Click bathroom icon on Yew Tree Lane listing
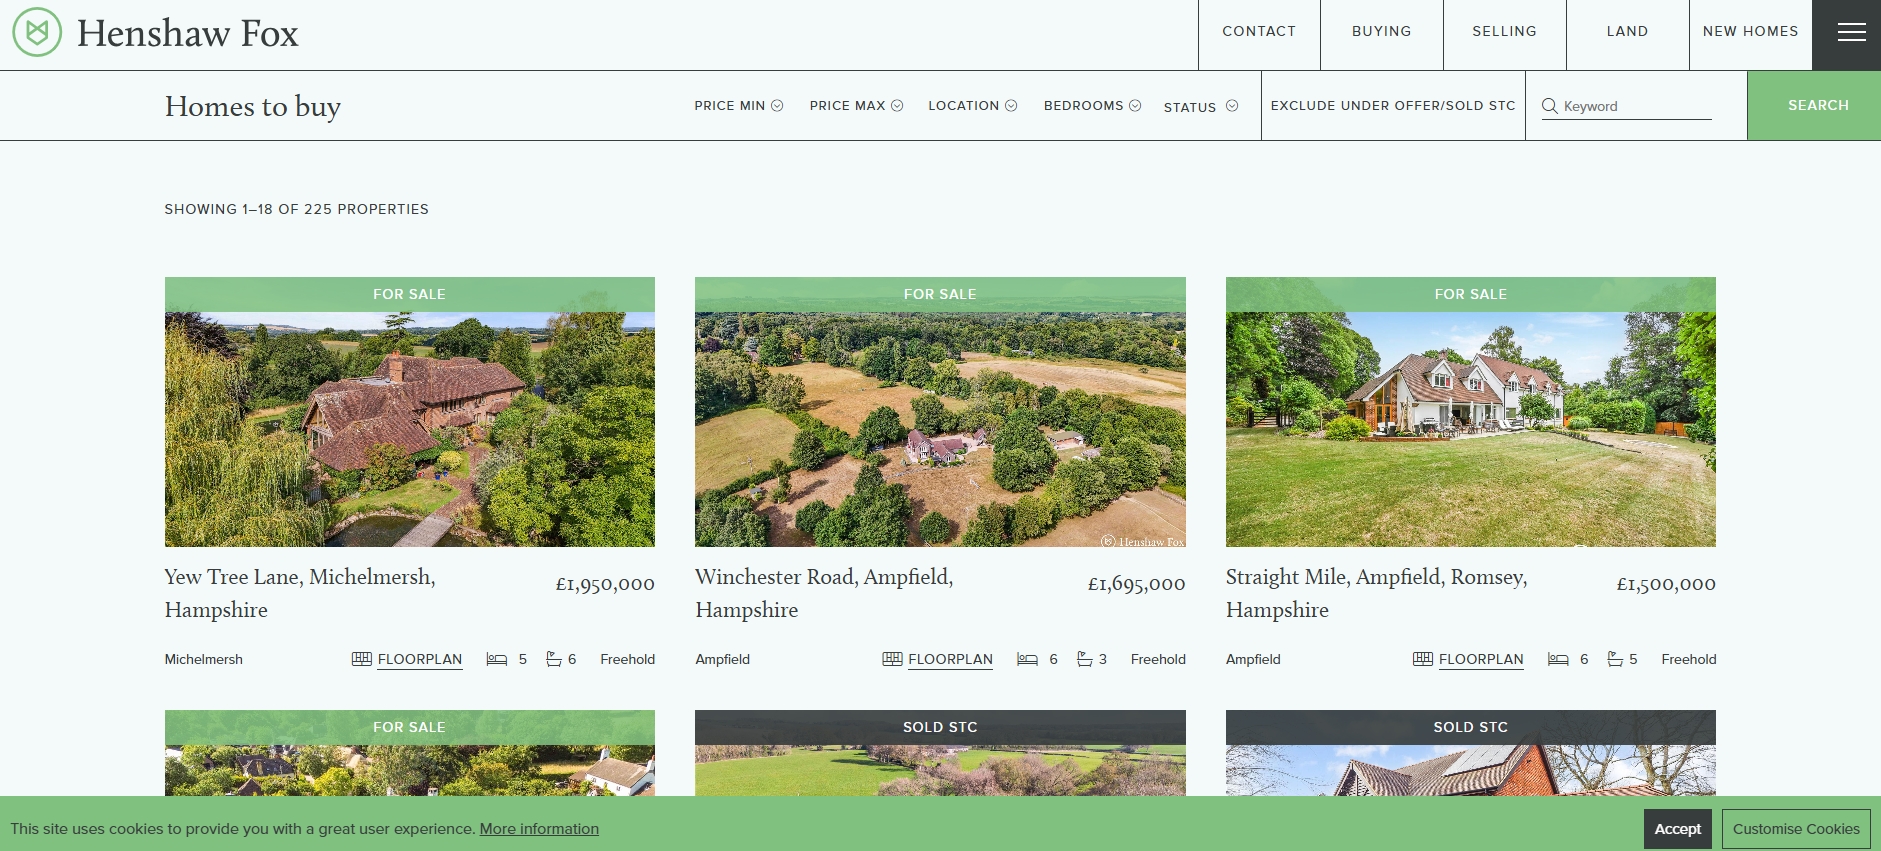Viewport: 1881px width, 851px height. tap(553, 659)
